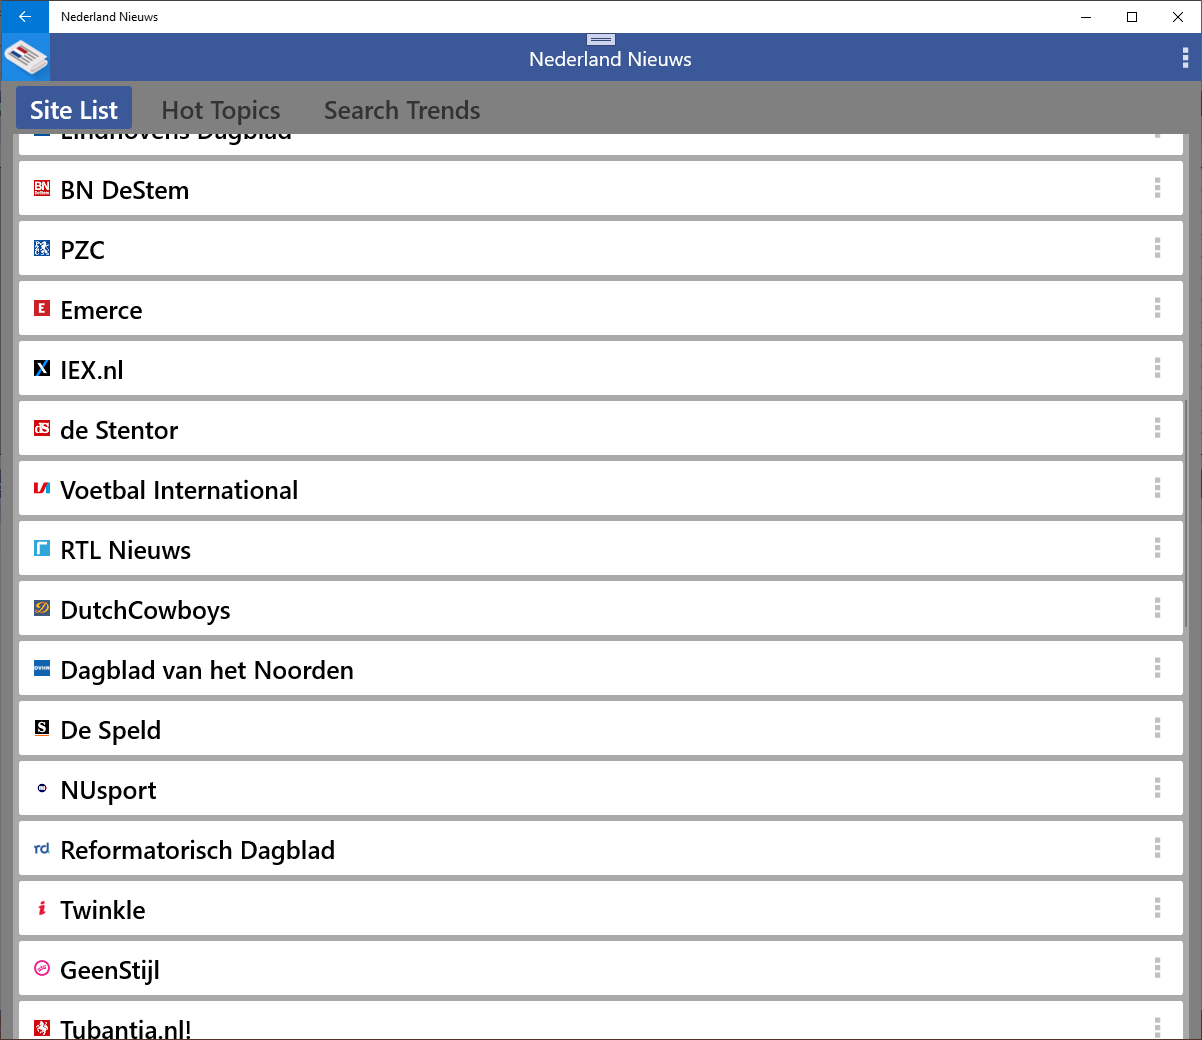The width and height of the screenshot is (1202, 1040).
Task: Switch to the Site List tab
Action: pyautogui.click(x=74, y=109)
